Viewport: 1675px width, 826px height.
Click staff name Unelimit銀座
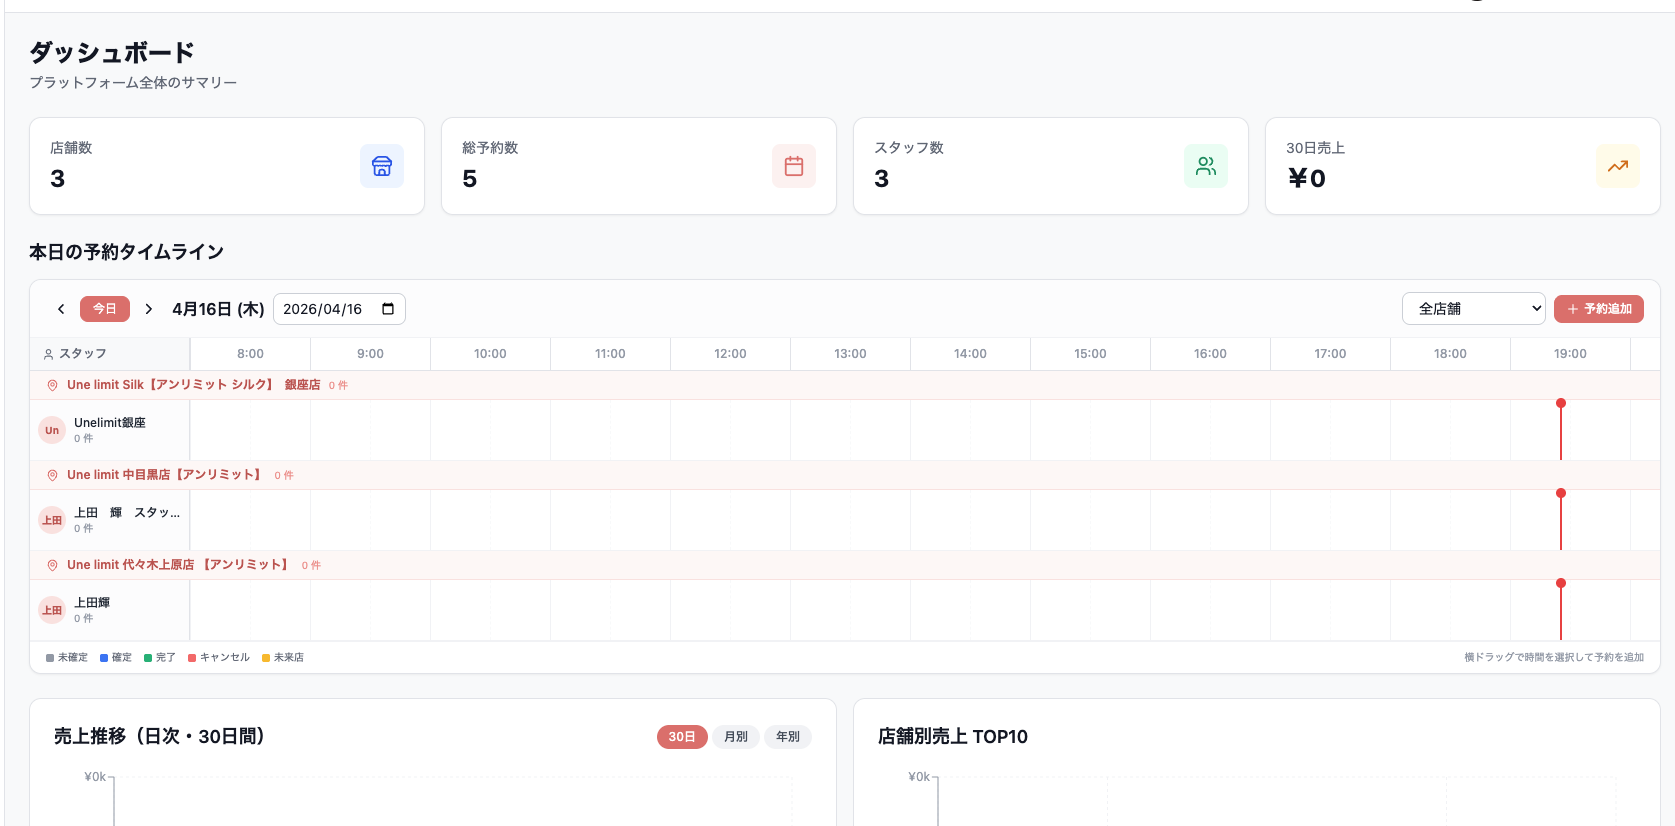tap(110, 423)
